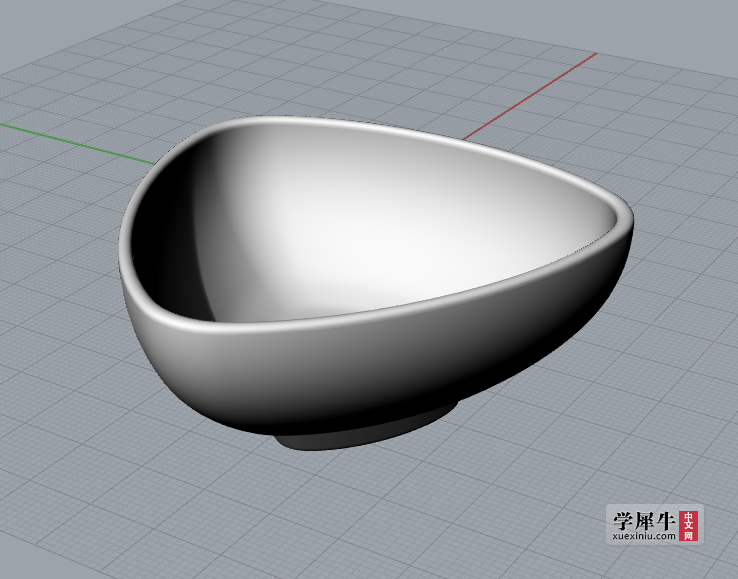Click the green Y-axis line

click(78, 144)
